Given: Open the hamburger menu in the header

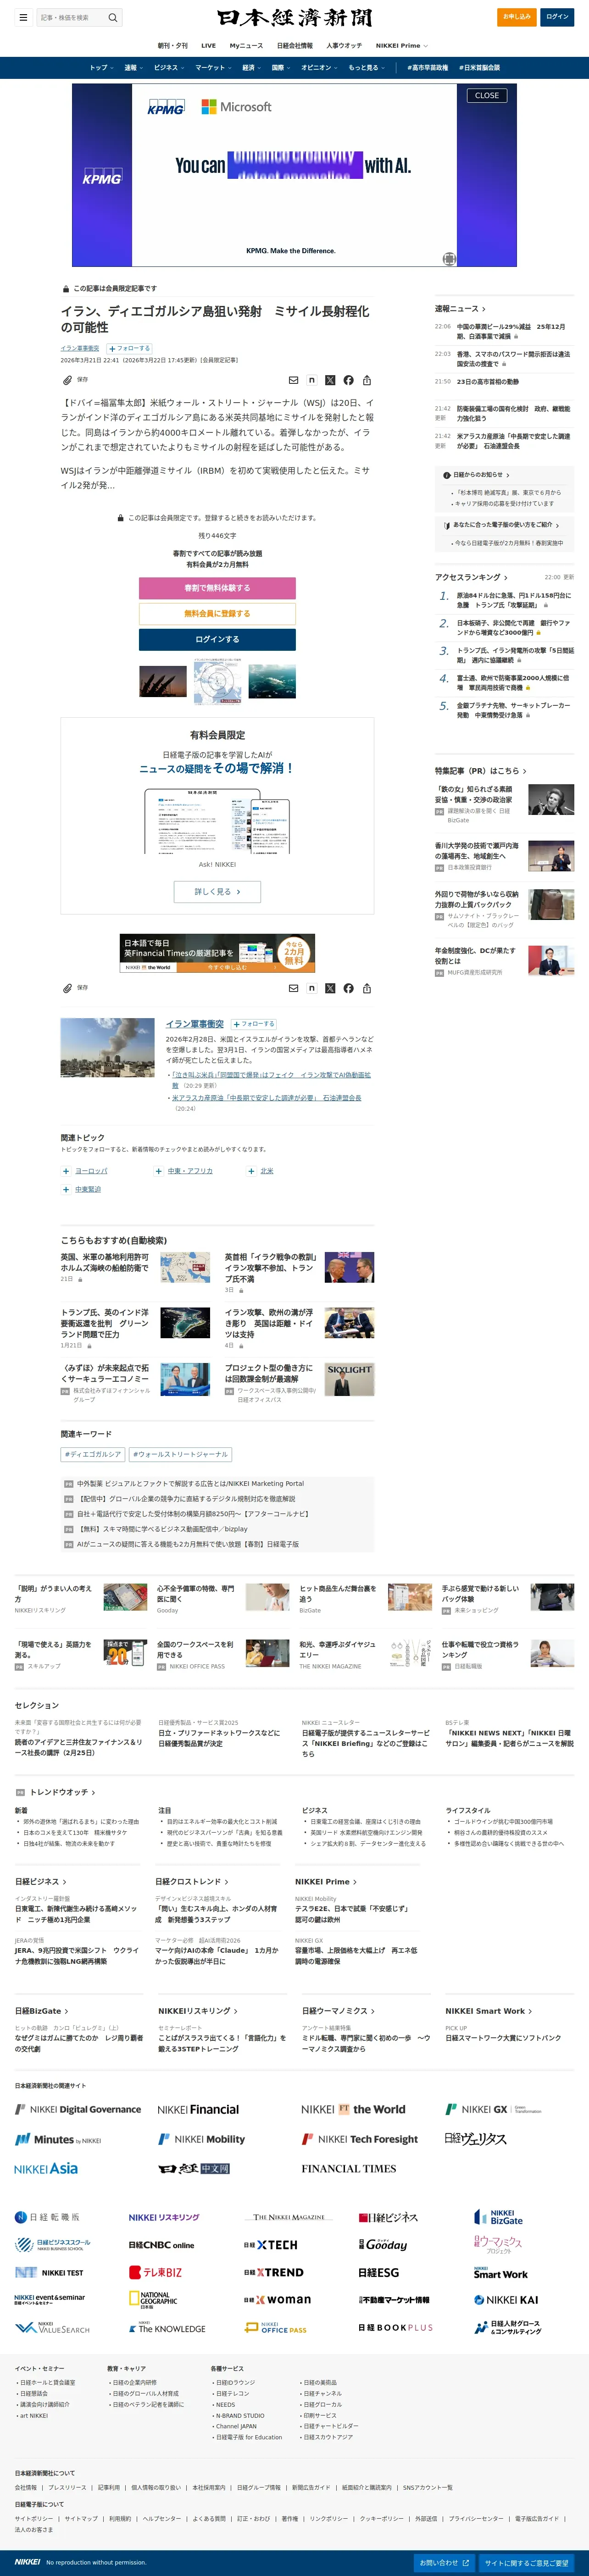Looking at the screenshot, I should tap(23, 17).
